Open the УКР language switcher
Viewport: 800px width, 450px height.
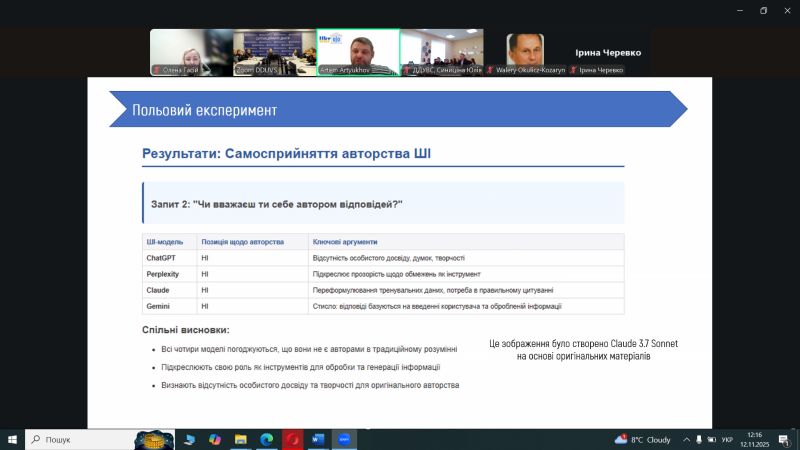[x=728, y=439]
